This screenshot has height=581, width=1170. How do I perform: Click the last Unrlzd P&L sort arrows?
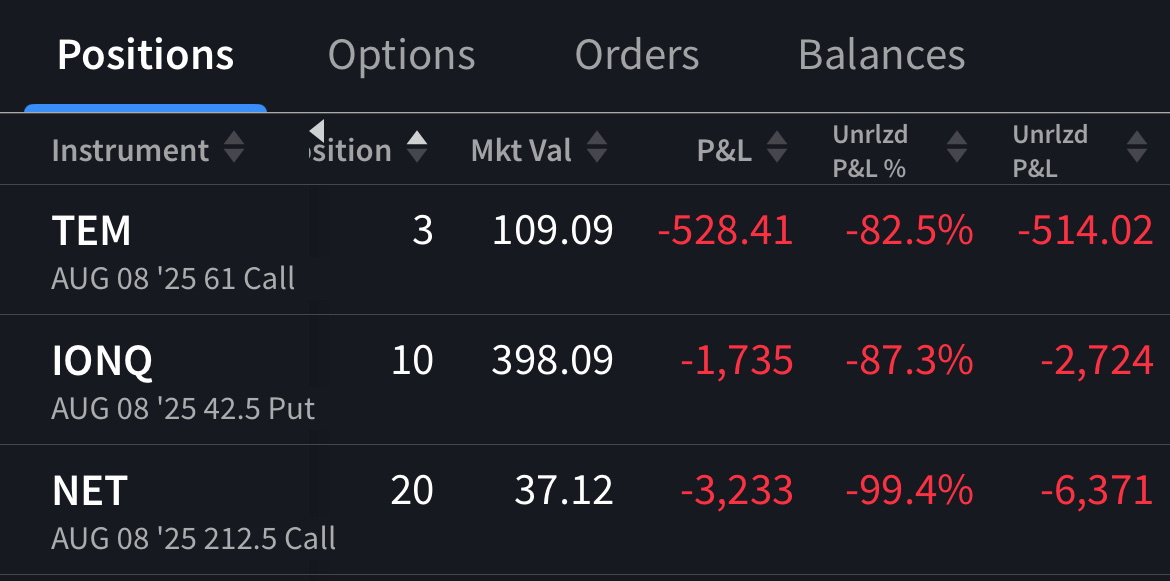pos(1136,150)
